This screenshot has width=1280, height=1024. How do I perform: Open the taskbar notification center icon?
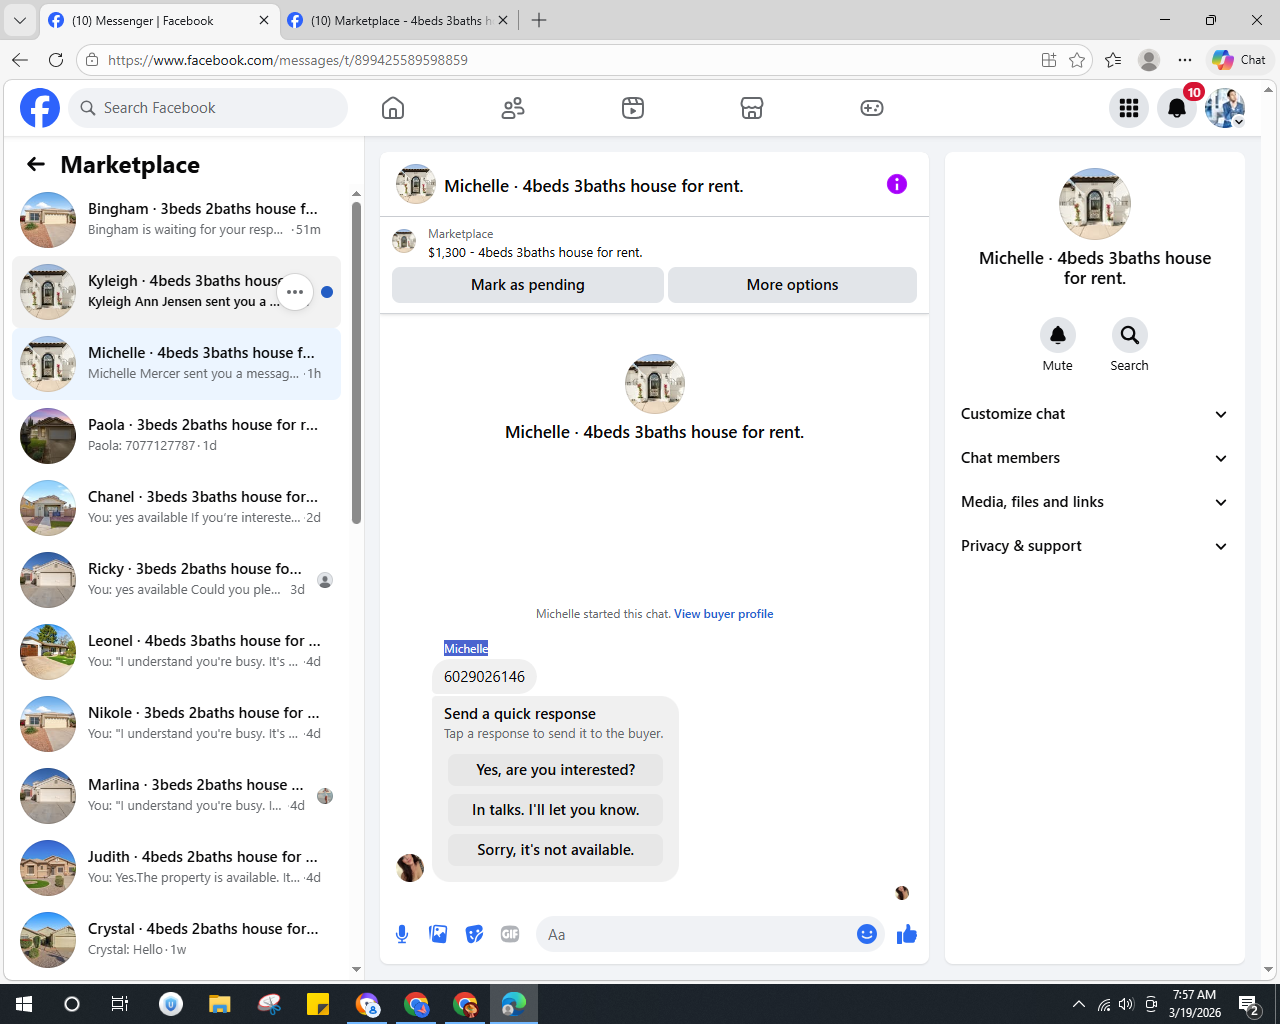click(1249, 1004)
